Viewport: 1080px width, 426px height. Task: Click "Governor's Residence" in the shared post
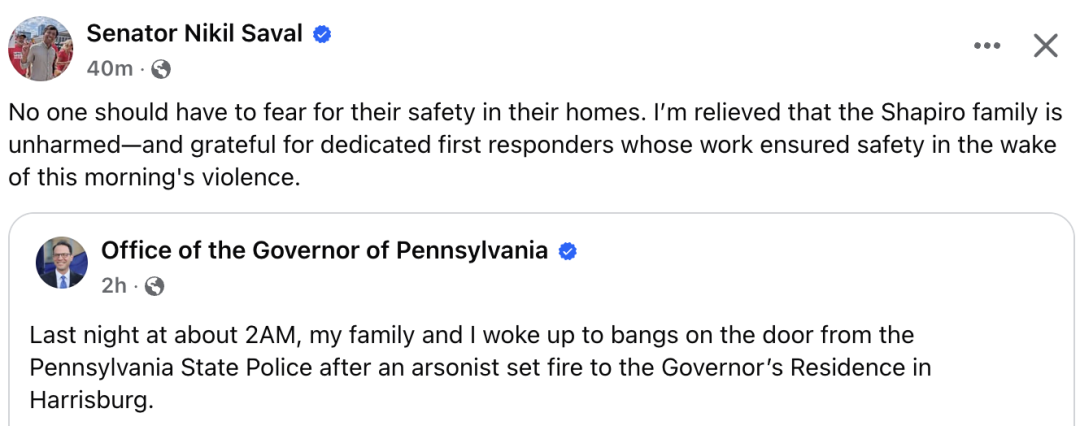(775, 368)
